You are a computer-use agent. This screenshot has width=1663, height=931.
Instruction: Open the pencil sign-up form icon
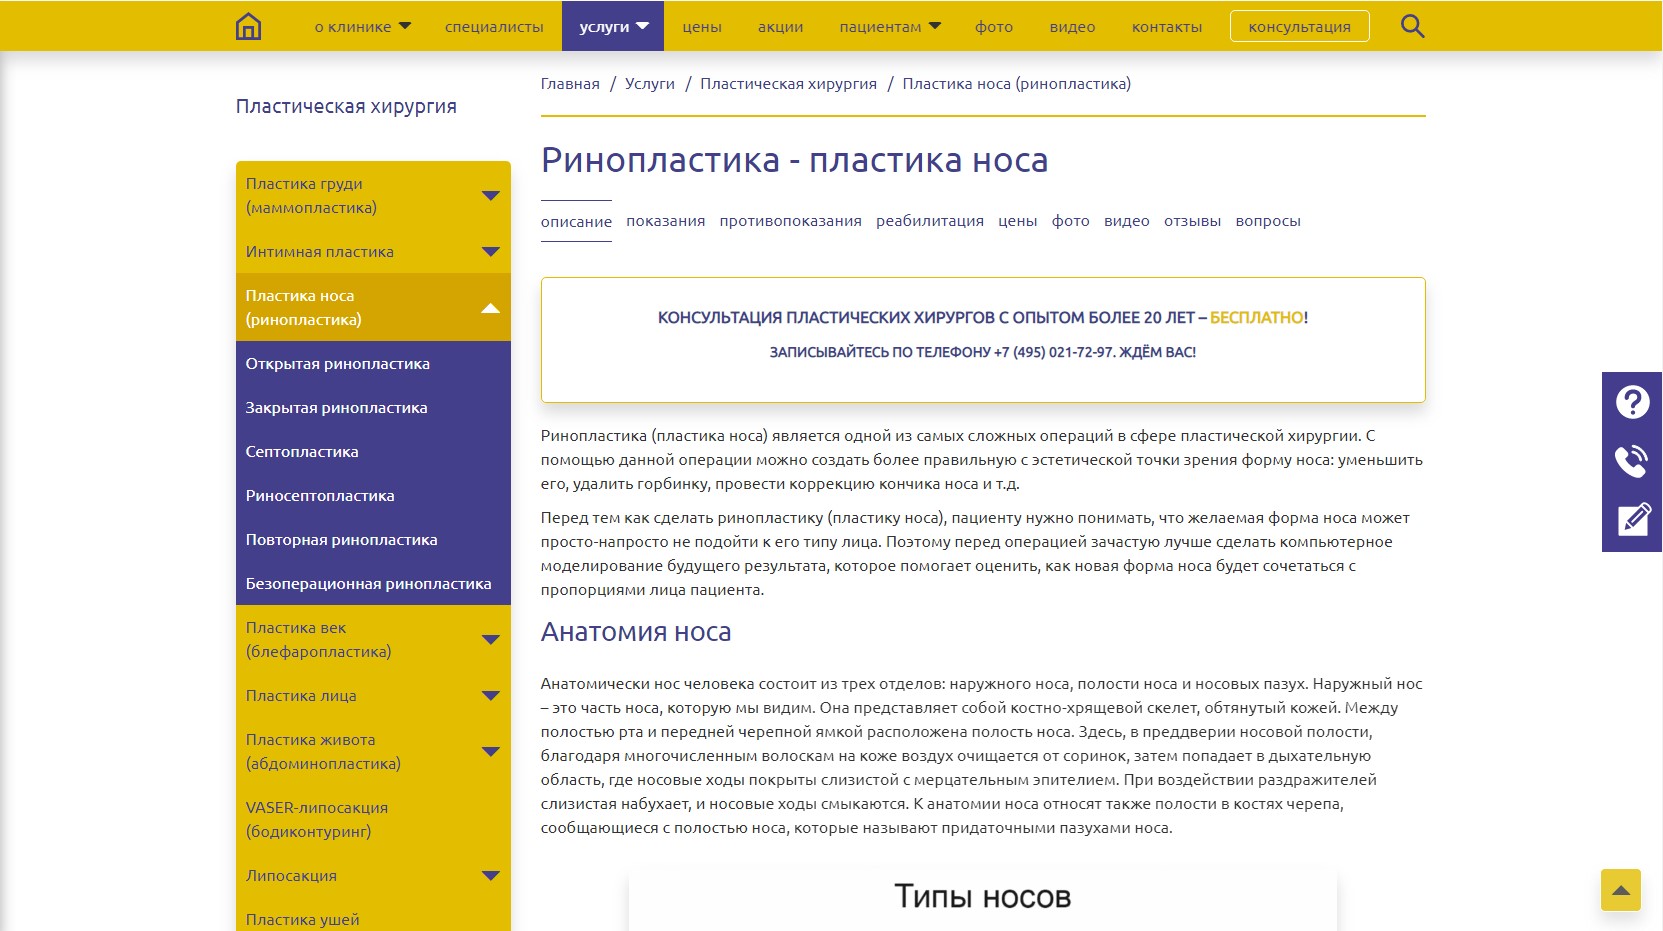click(1632, 520)
